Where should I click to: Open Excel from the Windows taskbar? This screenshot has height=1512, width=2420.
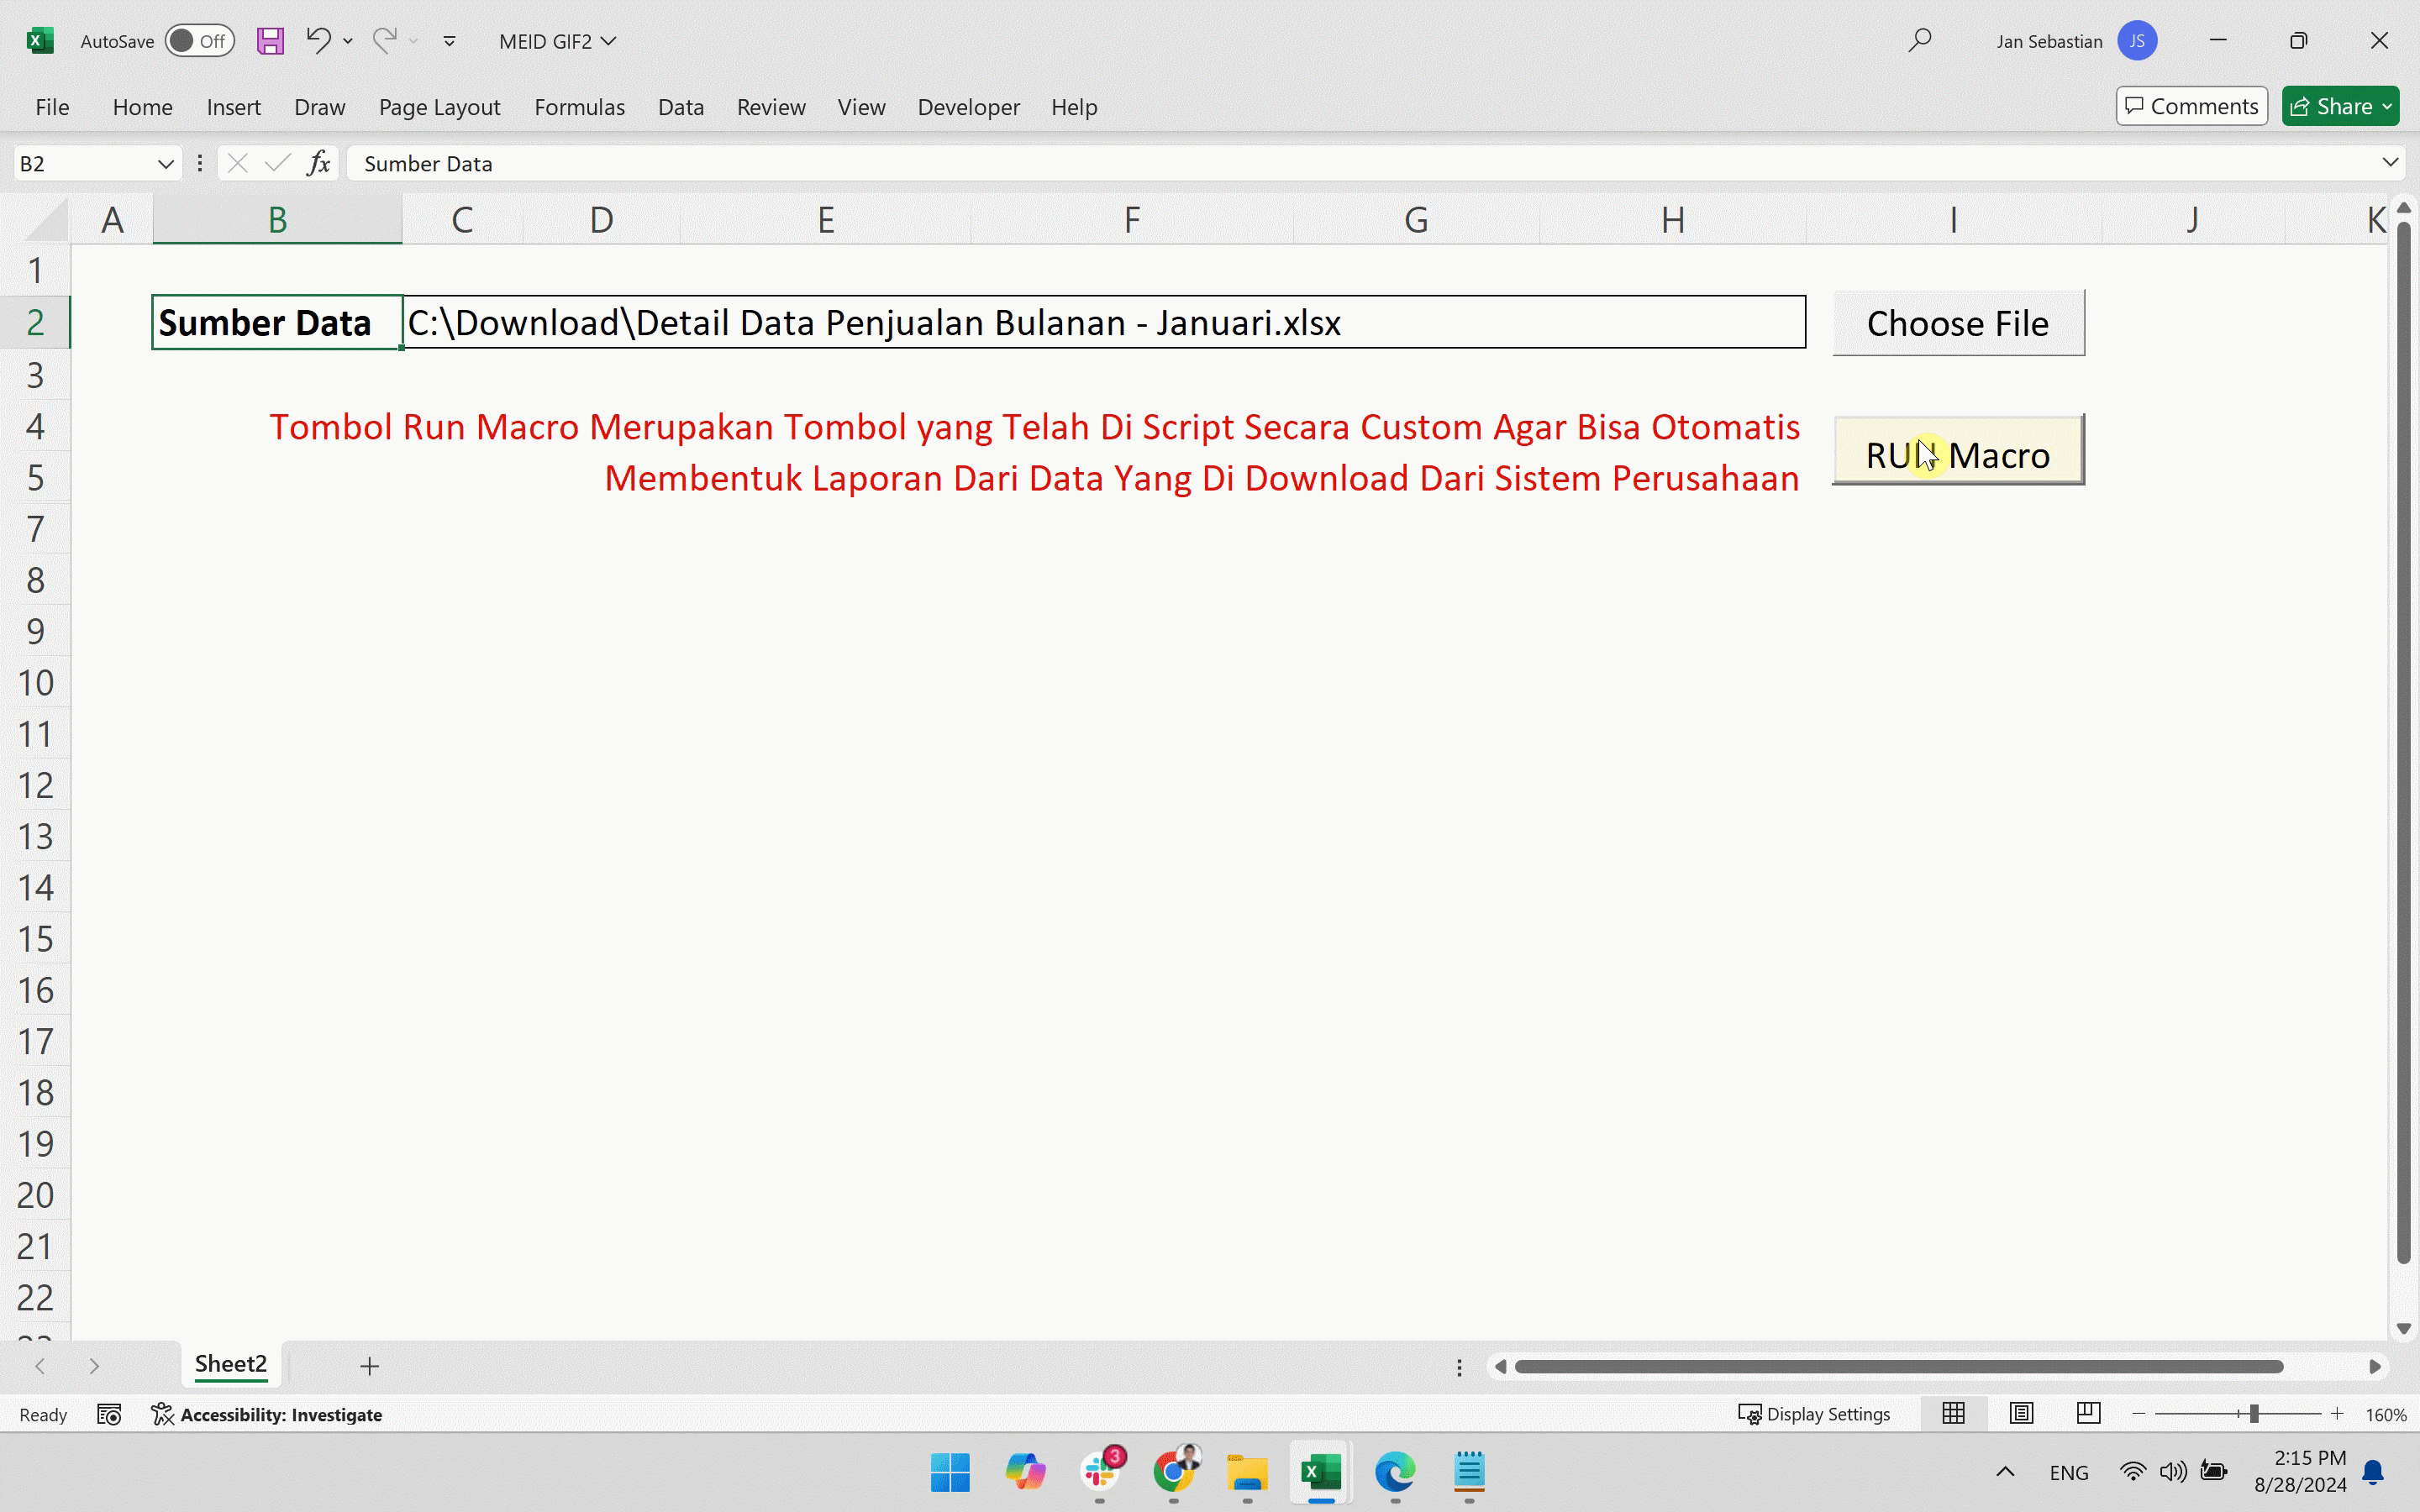[1321, 1472]
